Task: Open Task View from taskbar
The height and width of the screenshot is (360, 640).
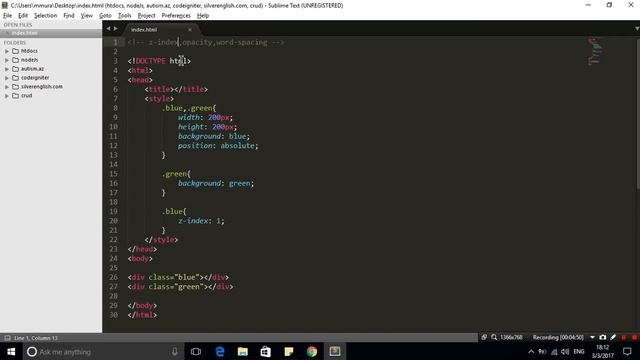Action: [x=196, y=351]
